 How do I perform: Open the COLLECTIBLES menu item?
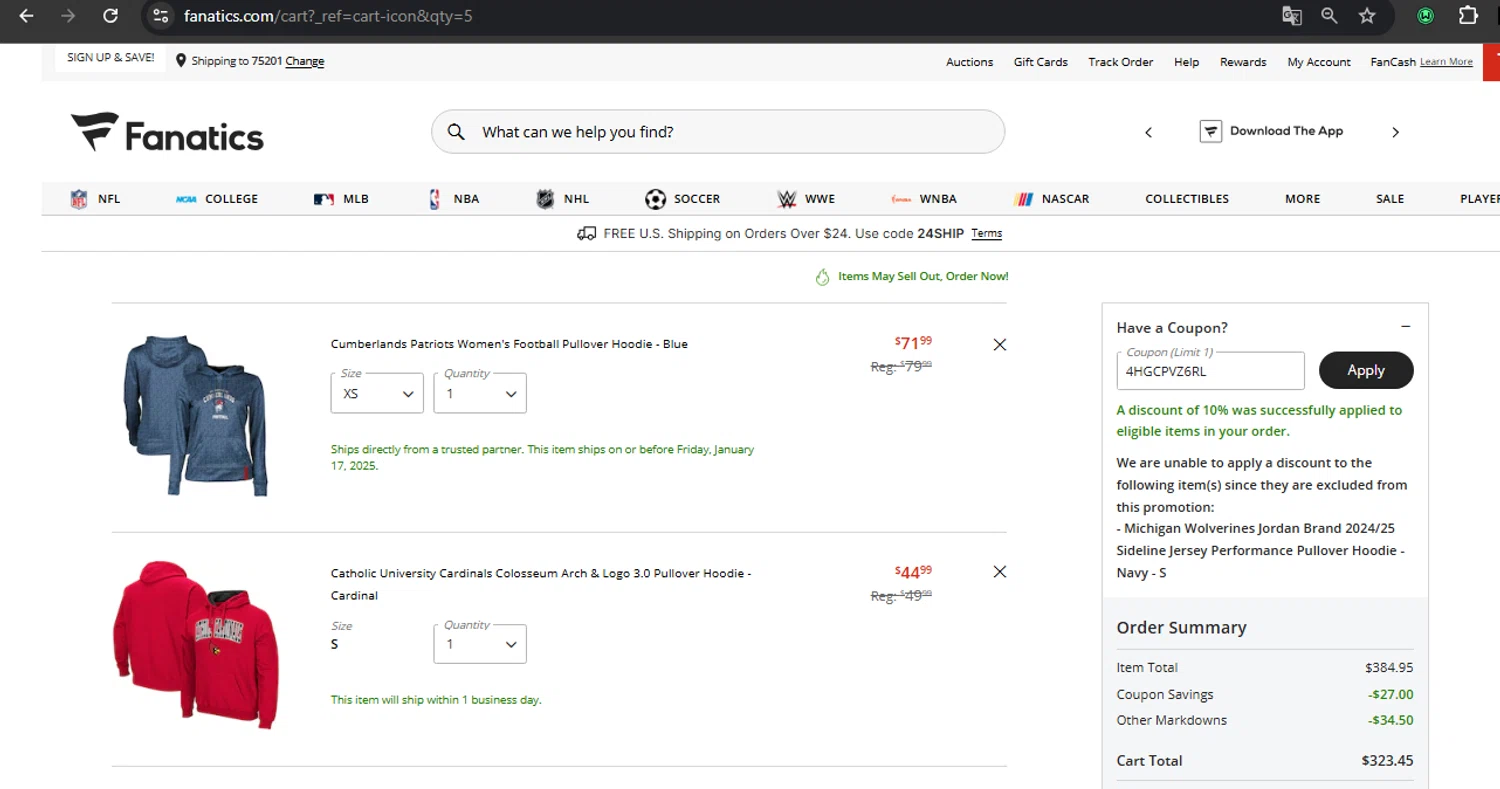[x=1186, y=199]
